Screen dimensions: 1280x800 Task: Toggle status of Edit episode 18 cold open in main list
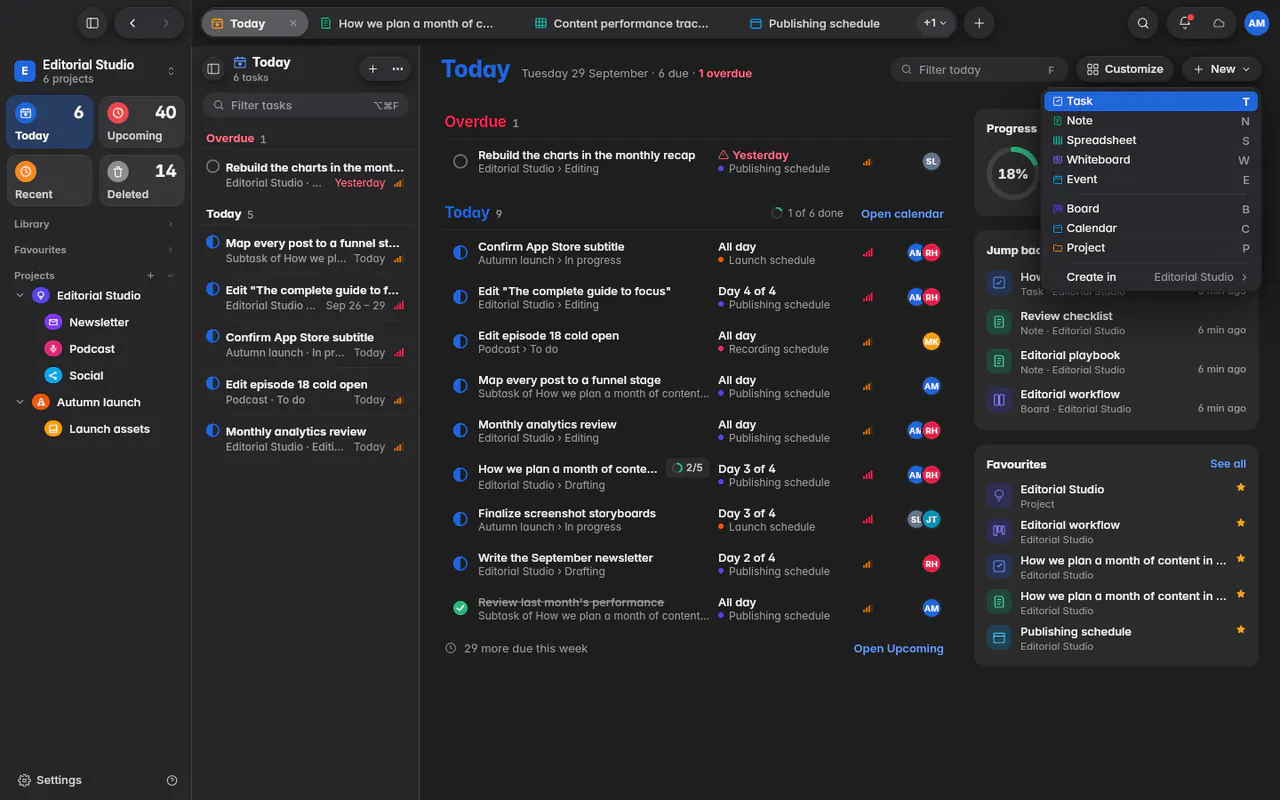pos(460,341)
